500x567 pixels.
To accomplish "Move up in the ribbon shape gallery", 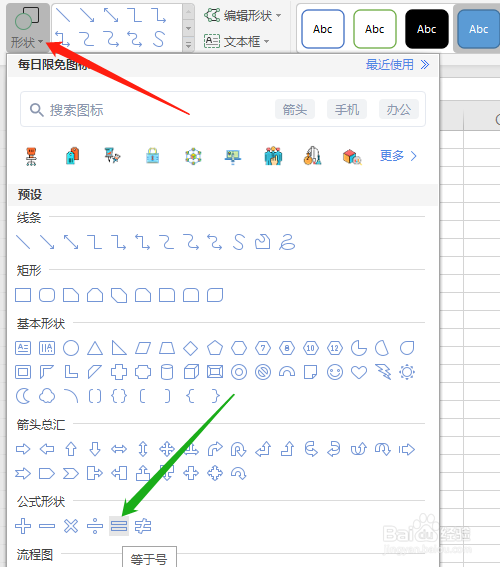I will [x=188, y=12].
